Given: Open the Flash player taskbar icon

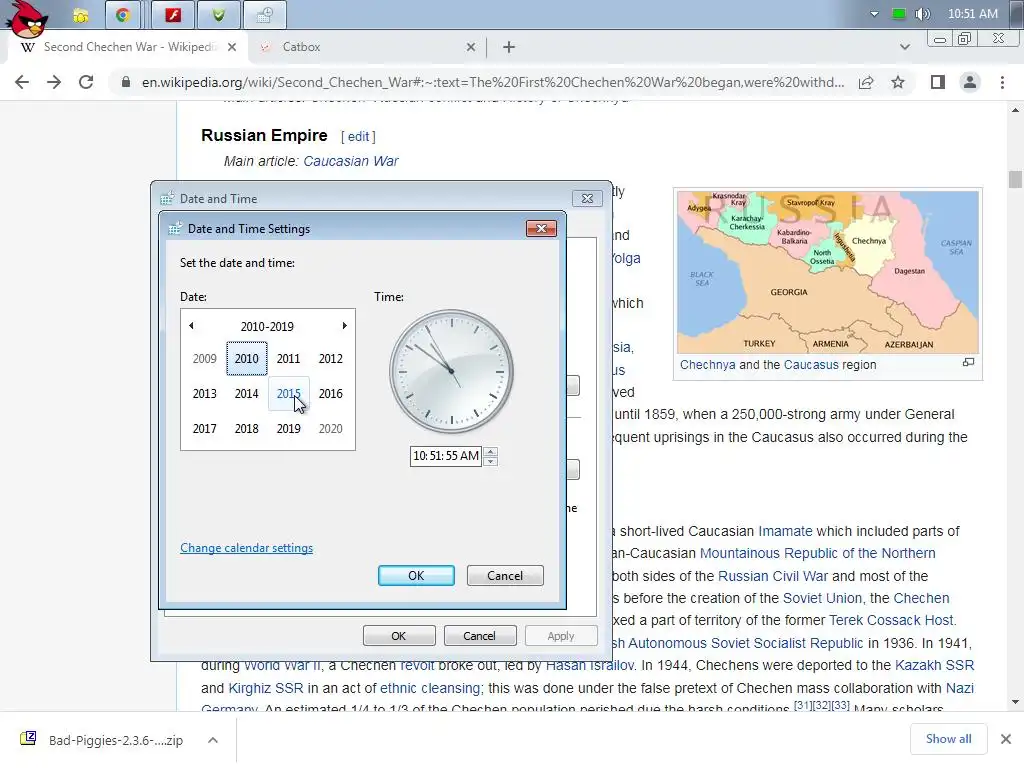Looking at the screenshot, I should point(172,15).
